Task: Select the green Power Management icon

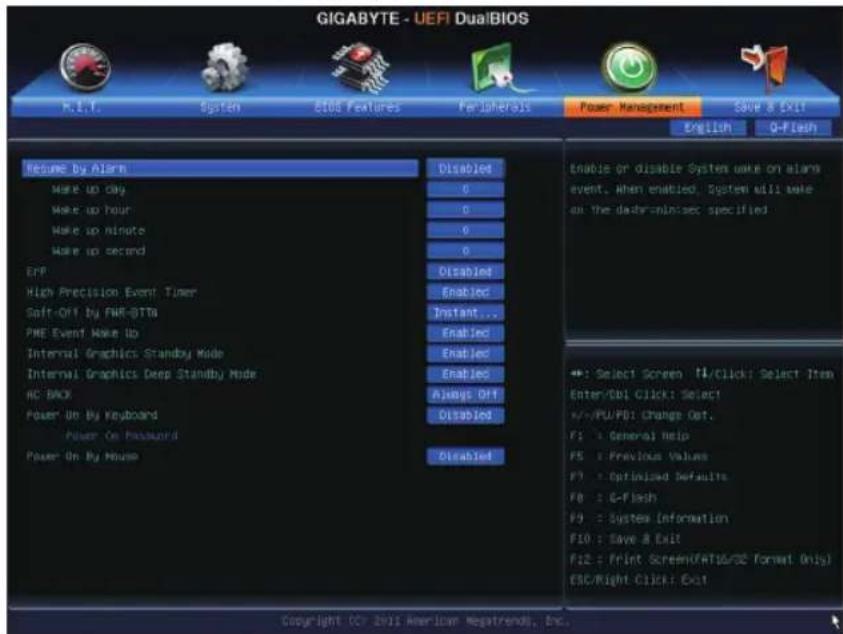Action: point(630,68)
